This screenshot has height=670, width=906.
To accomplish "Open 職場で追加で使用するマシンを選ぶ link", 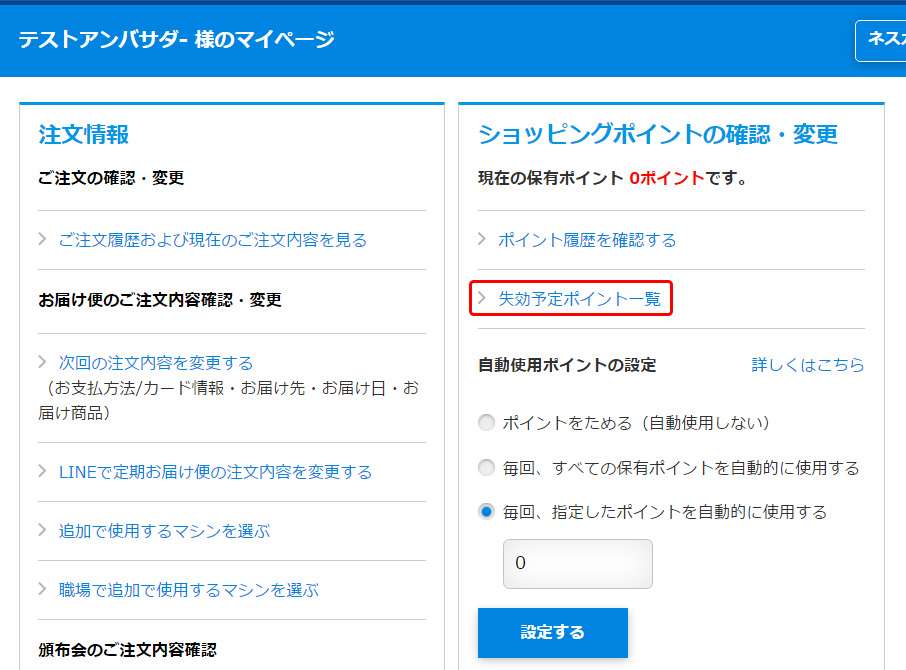I will pyautogui.click(x=188, y=590).
